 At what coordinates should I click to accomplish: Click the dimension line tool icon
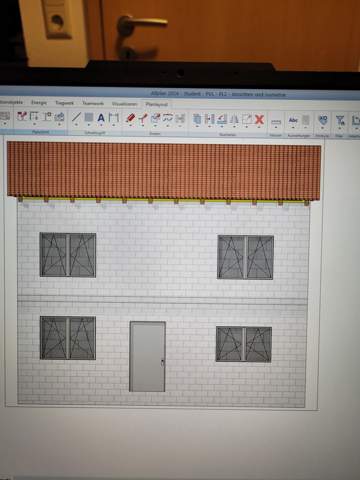pos(114,118)
